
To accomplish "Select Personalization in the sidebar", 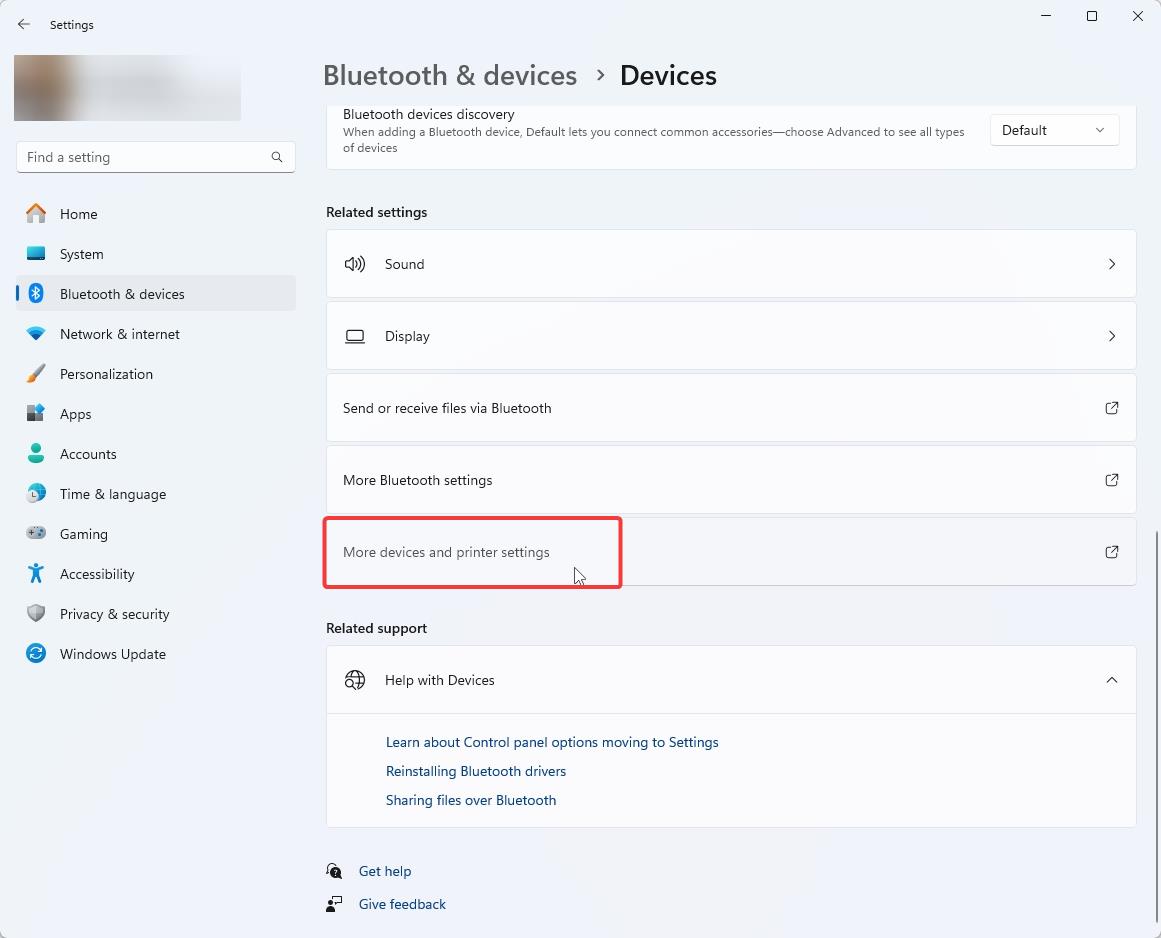I will point(106,374).
